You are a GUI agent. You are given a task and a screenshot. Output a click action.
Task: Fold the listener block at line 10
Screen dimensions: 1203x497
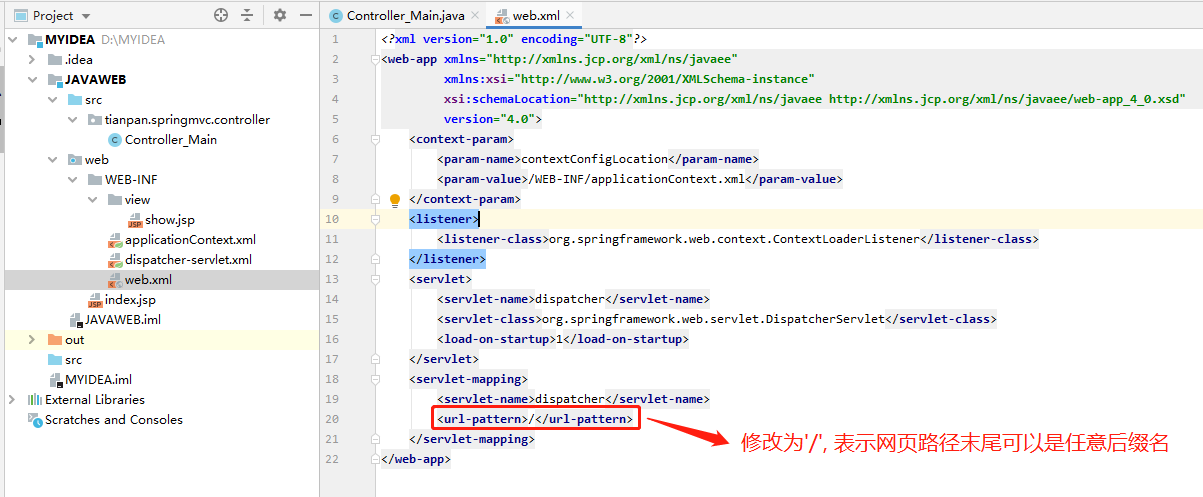click(x=375, y=219)
